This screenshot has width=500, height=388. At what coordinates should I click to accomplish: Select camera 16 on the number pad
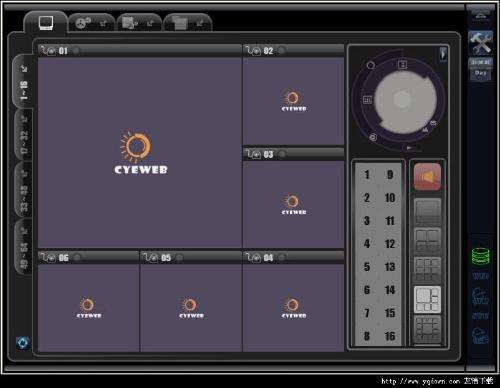click(x=390, y=336)
